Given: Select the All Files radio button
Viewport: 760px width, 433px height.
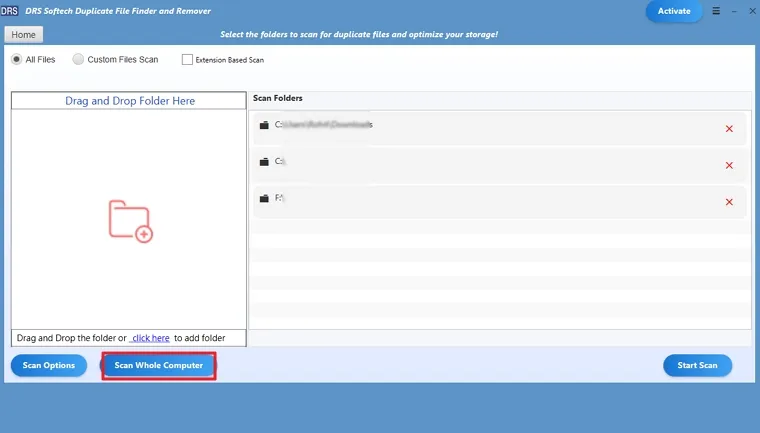Looking at the screenshot, I should [x=16, y=59].
